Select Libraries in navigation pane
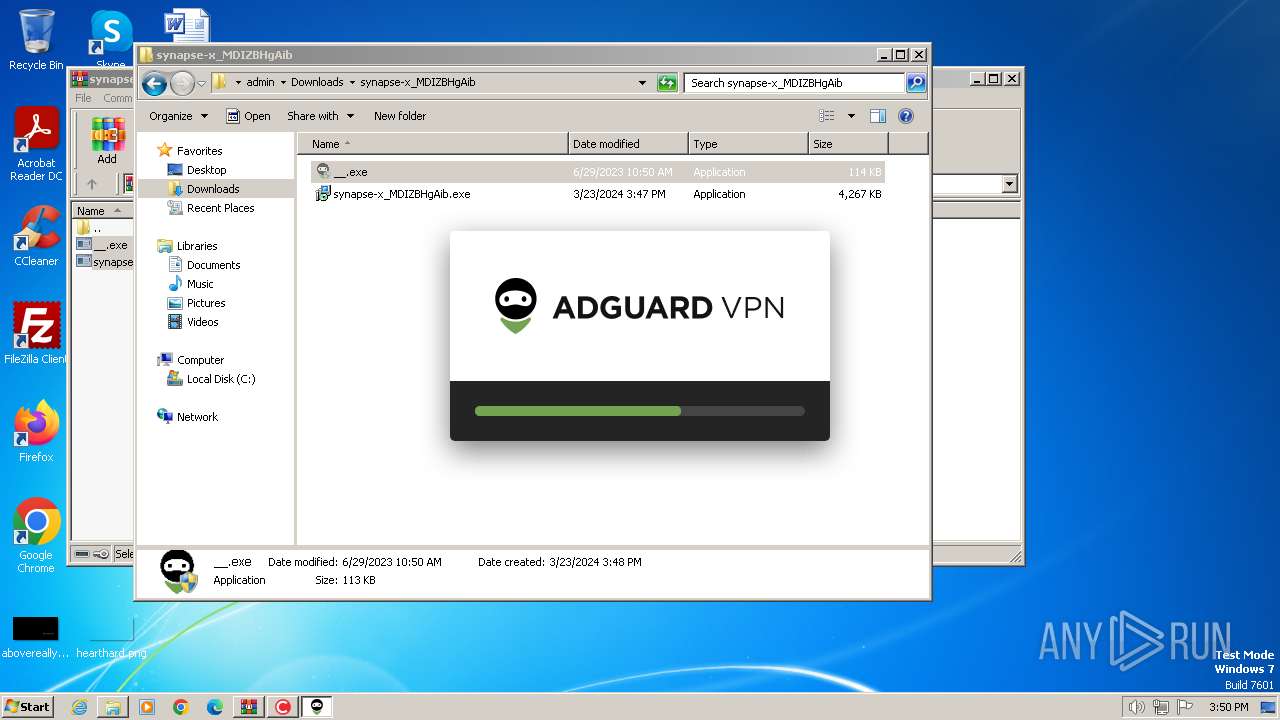Viewport: 1280px width, 720px height. tap(197, 246)
